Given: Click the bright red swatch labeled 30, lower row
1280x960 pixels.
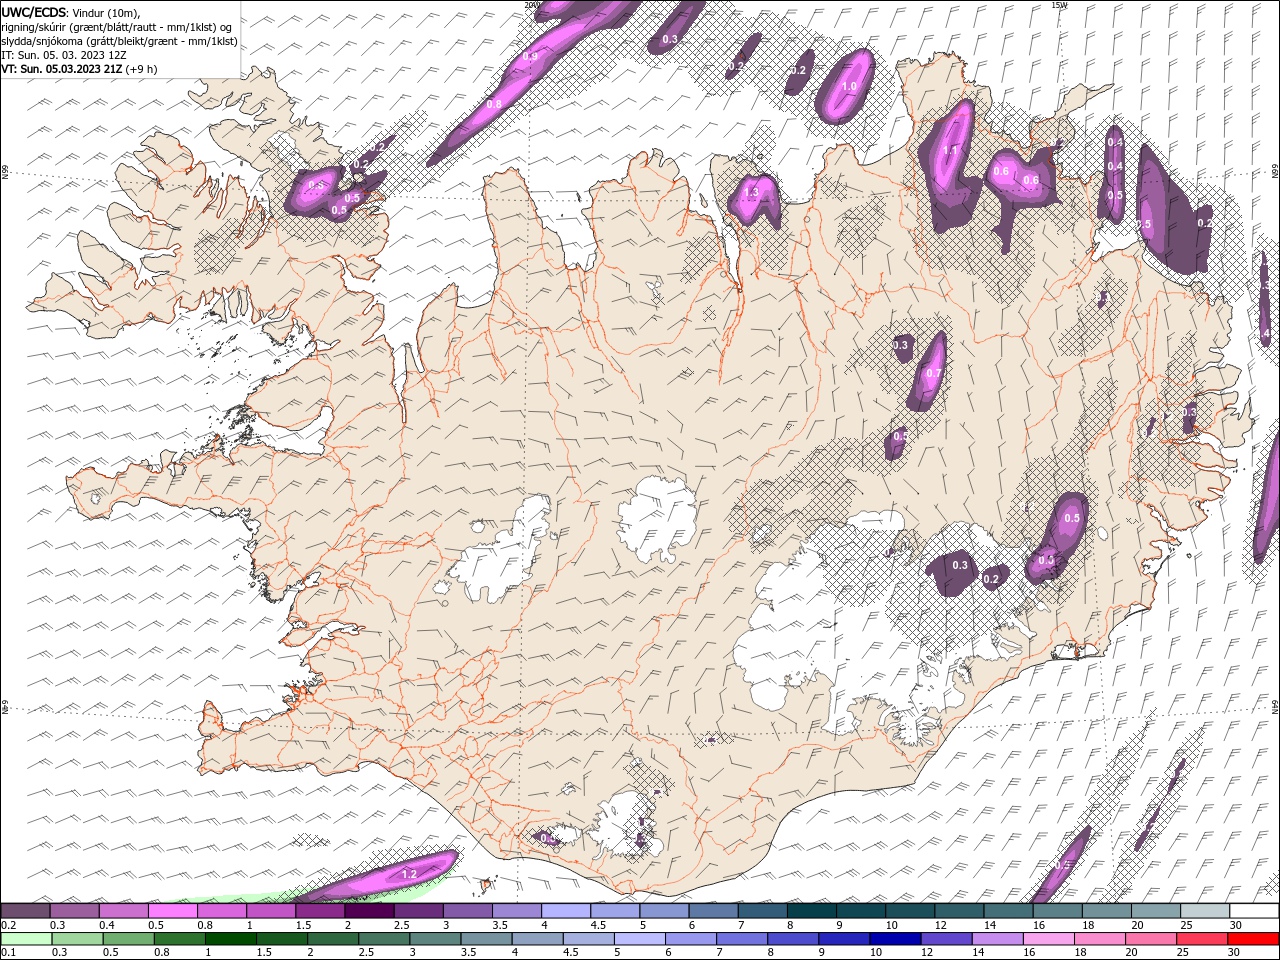Looking at the screenshot, I should tap(1252, 939).
